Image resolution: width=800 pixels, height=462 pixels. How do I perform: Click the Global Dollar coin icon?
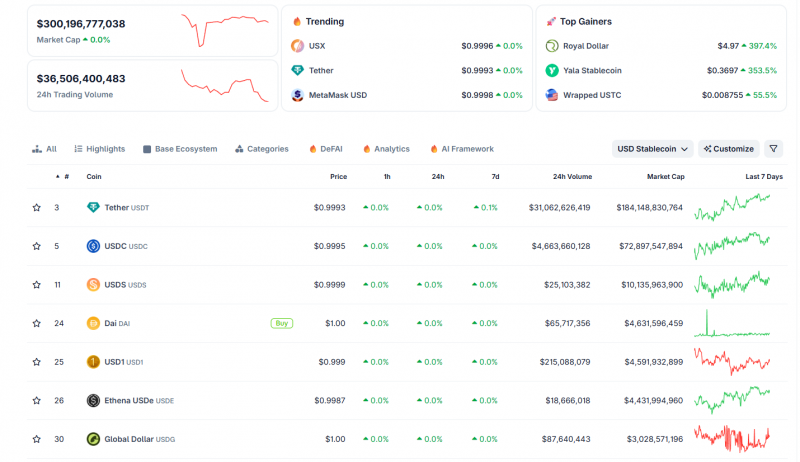click(93, 439)
